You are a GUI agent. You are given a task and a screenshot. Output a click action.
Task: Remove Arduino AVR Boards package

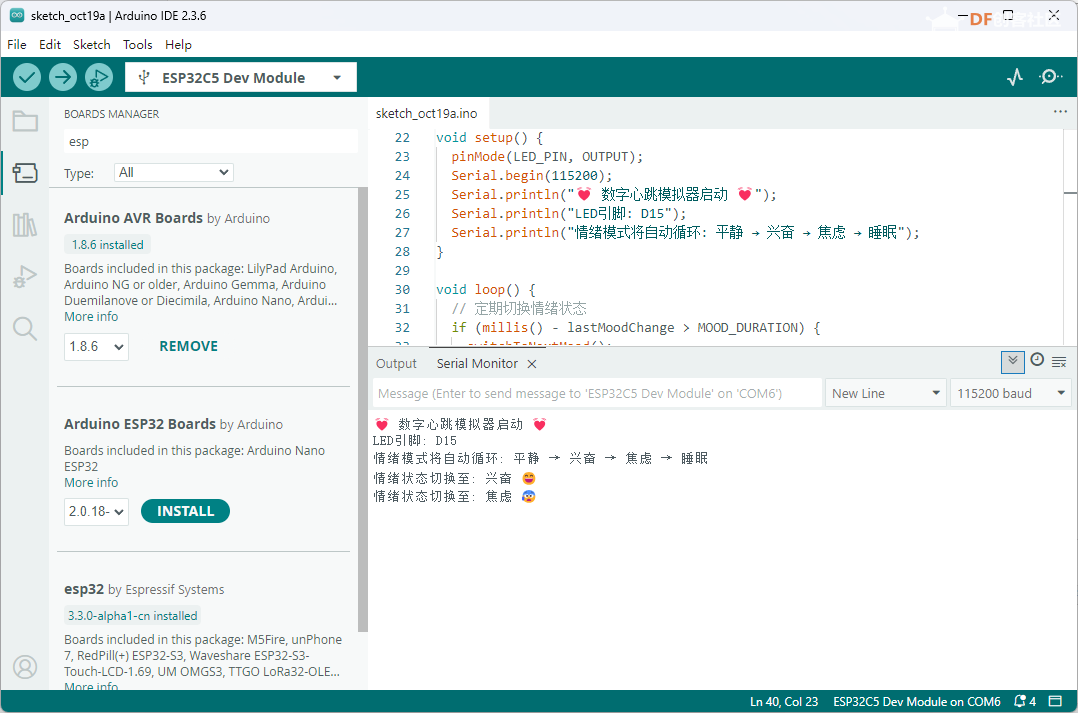coord(188,346)
